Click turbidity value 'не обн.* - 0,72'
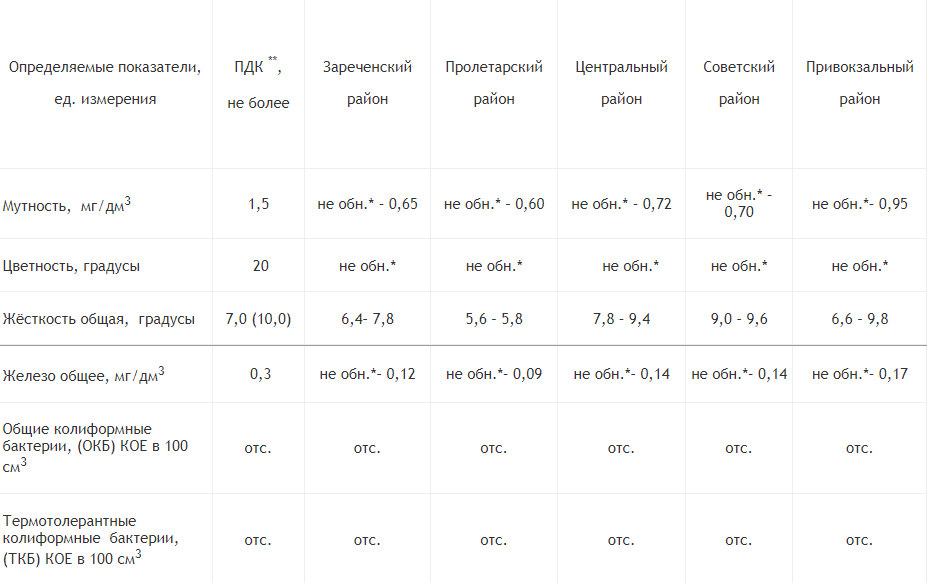Screen dimensions: 927x583 tap(621, 204)
